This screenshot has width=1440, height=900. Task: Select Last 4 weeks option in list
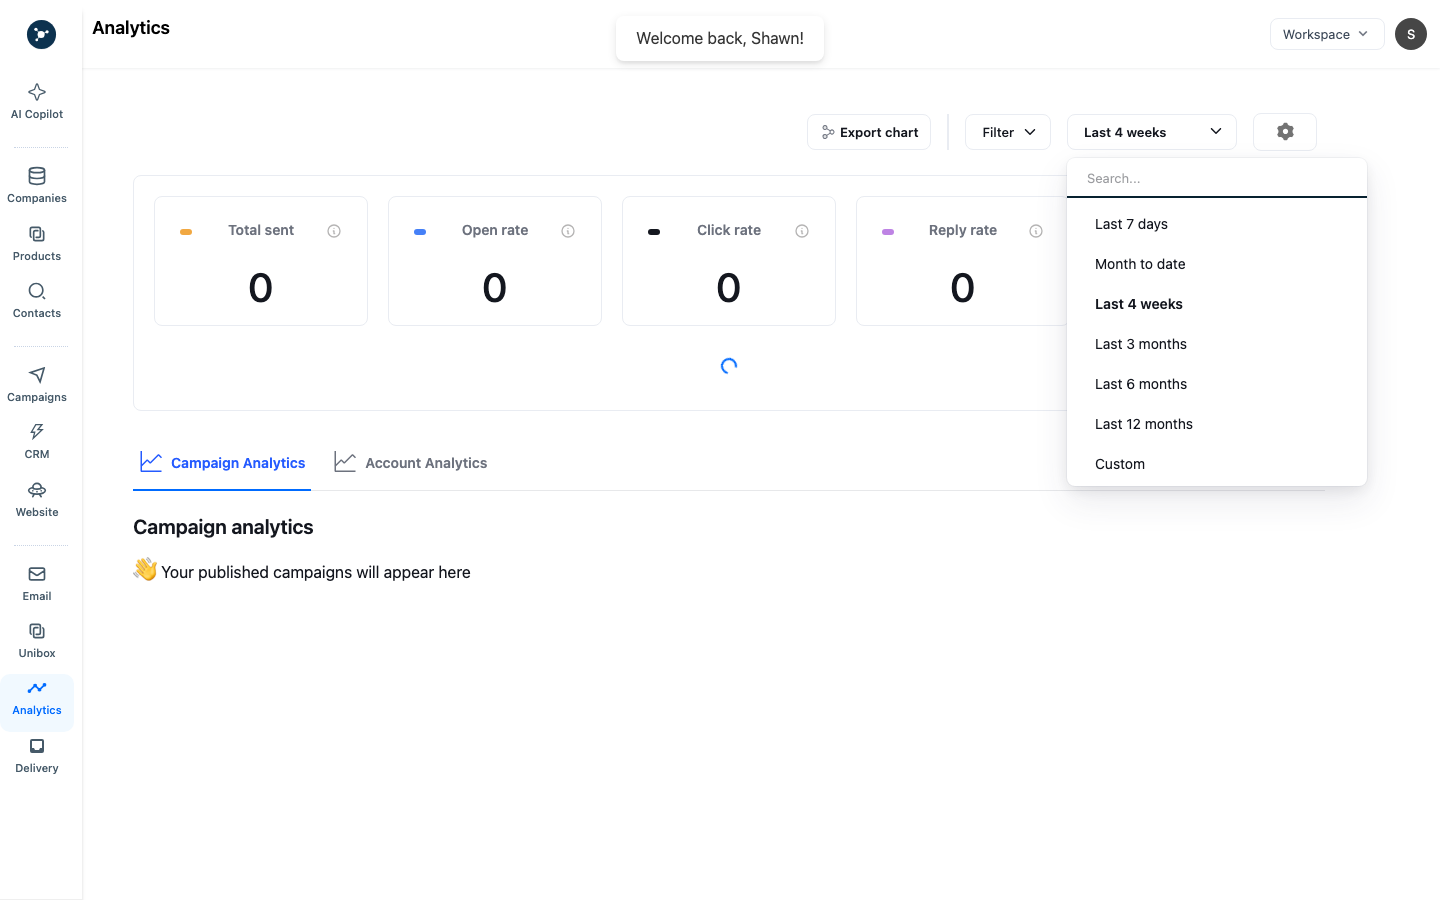[x=1217, y=304]
